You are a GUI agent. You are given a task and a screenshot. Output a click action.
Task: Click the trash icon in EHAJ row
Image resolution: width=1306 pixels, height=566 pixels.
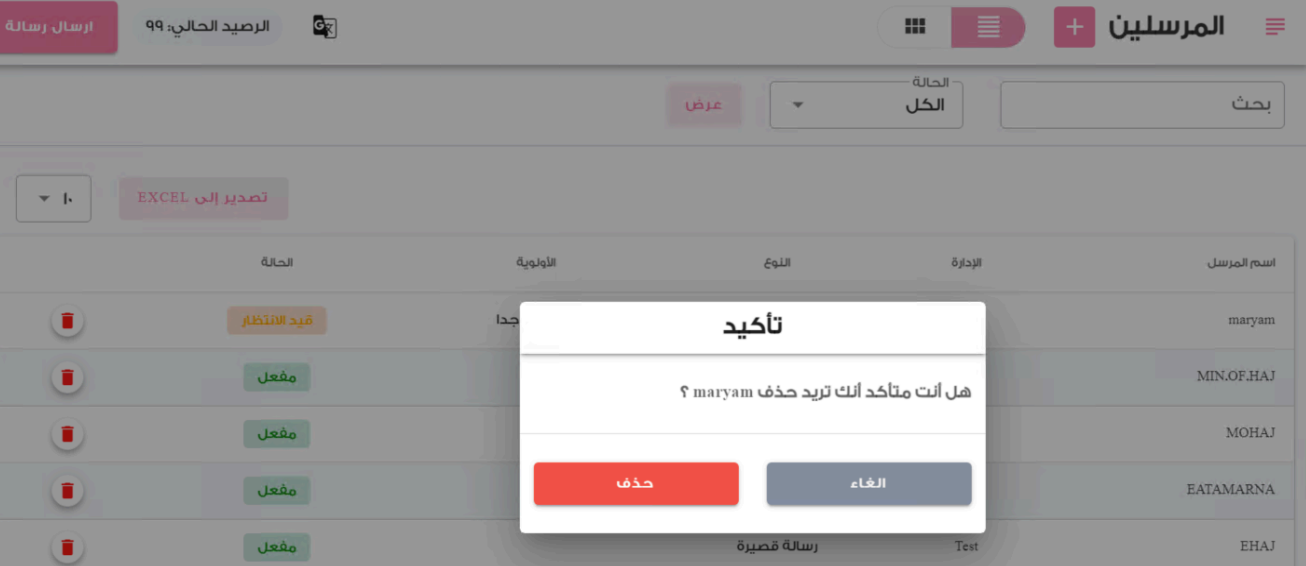pyautogui.click(x=67, y=547)
